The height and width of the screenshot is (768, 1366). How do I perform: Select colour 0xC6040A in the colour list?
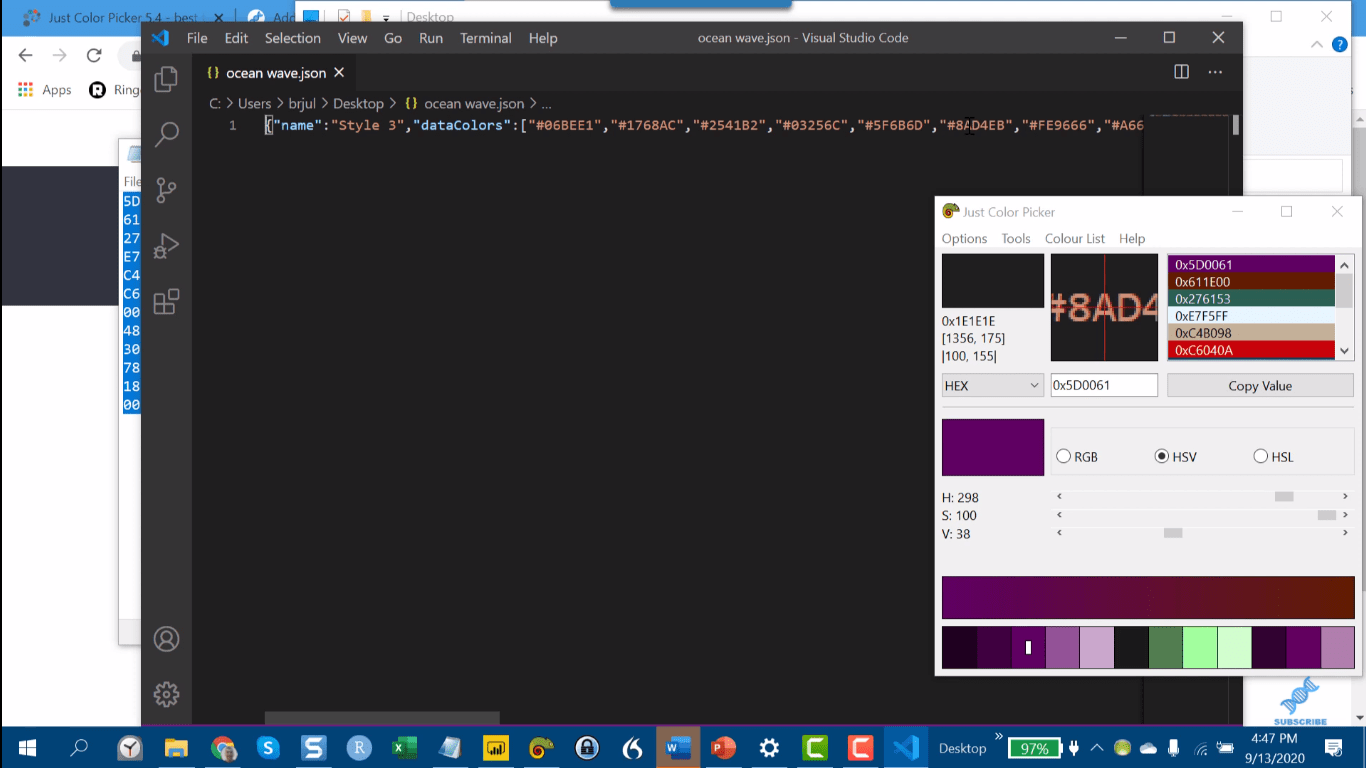[x=1251, y=350]
